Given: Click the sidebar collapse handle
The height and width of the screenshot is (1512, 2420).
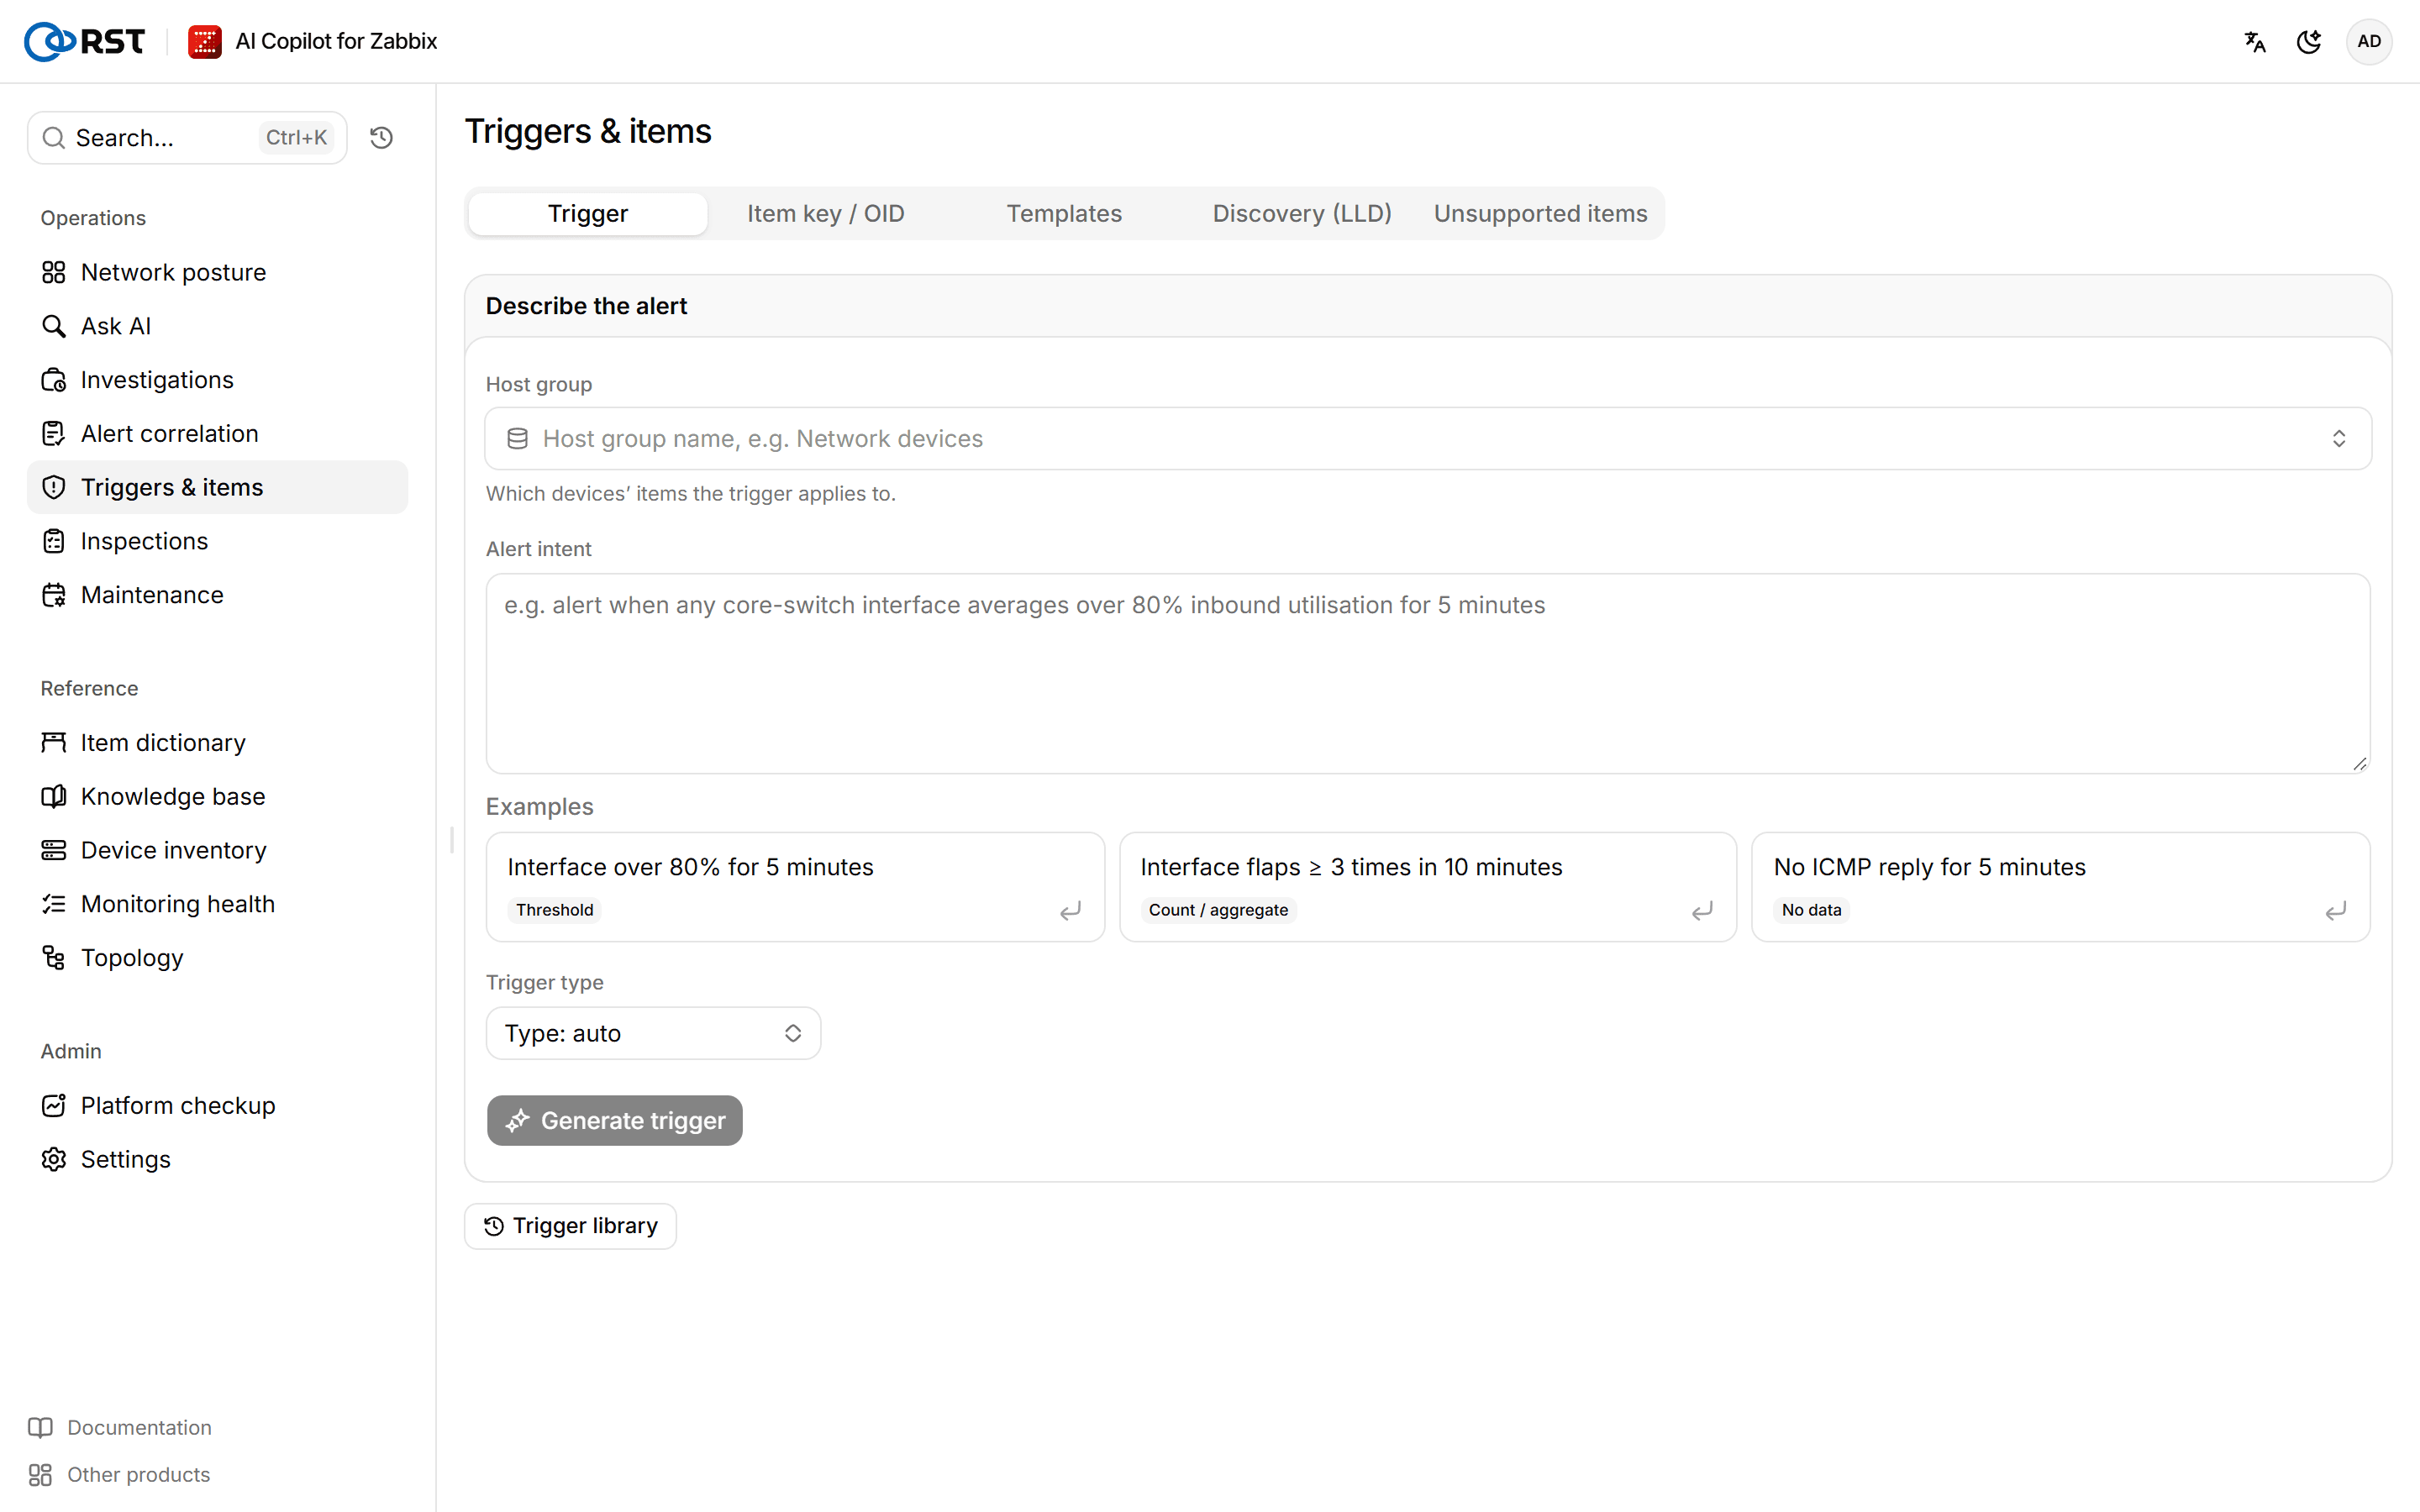Looking at the screenshot, I should coord(452,840).
